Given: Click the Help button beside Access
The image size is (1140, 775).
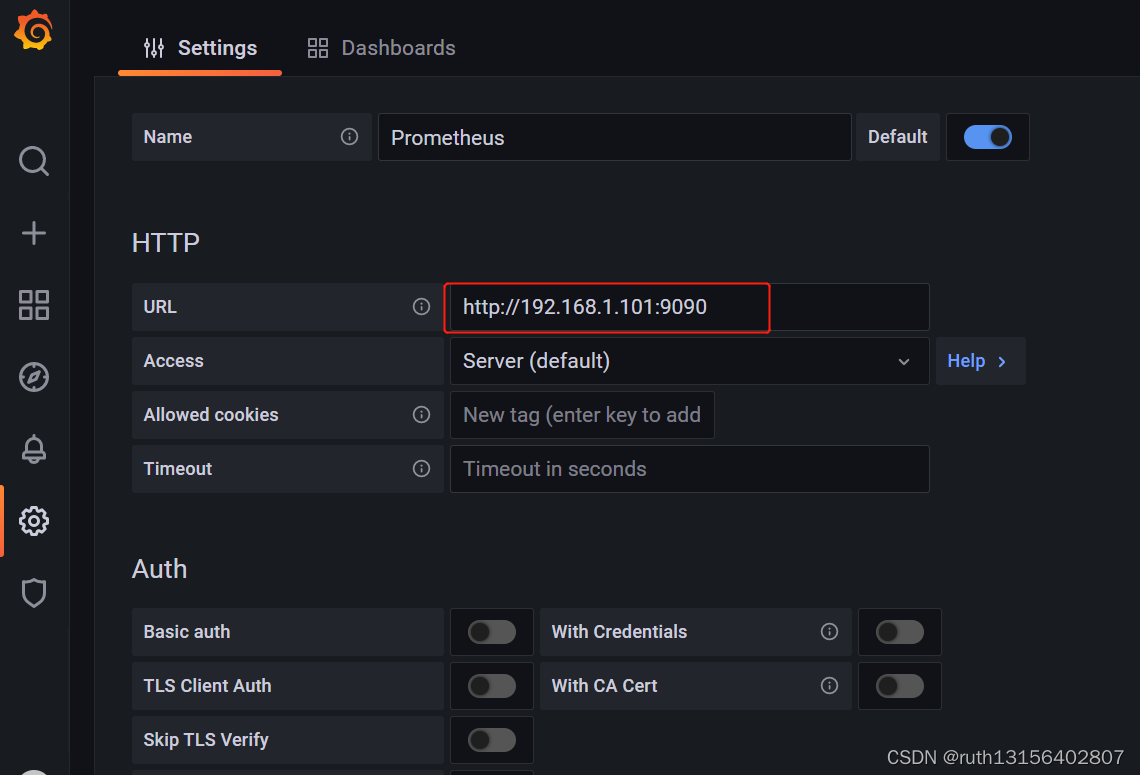Looking at the screenshot, I should point(980,361).
